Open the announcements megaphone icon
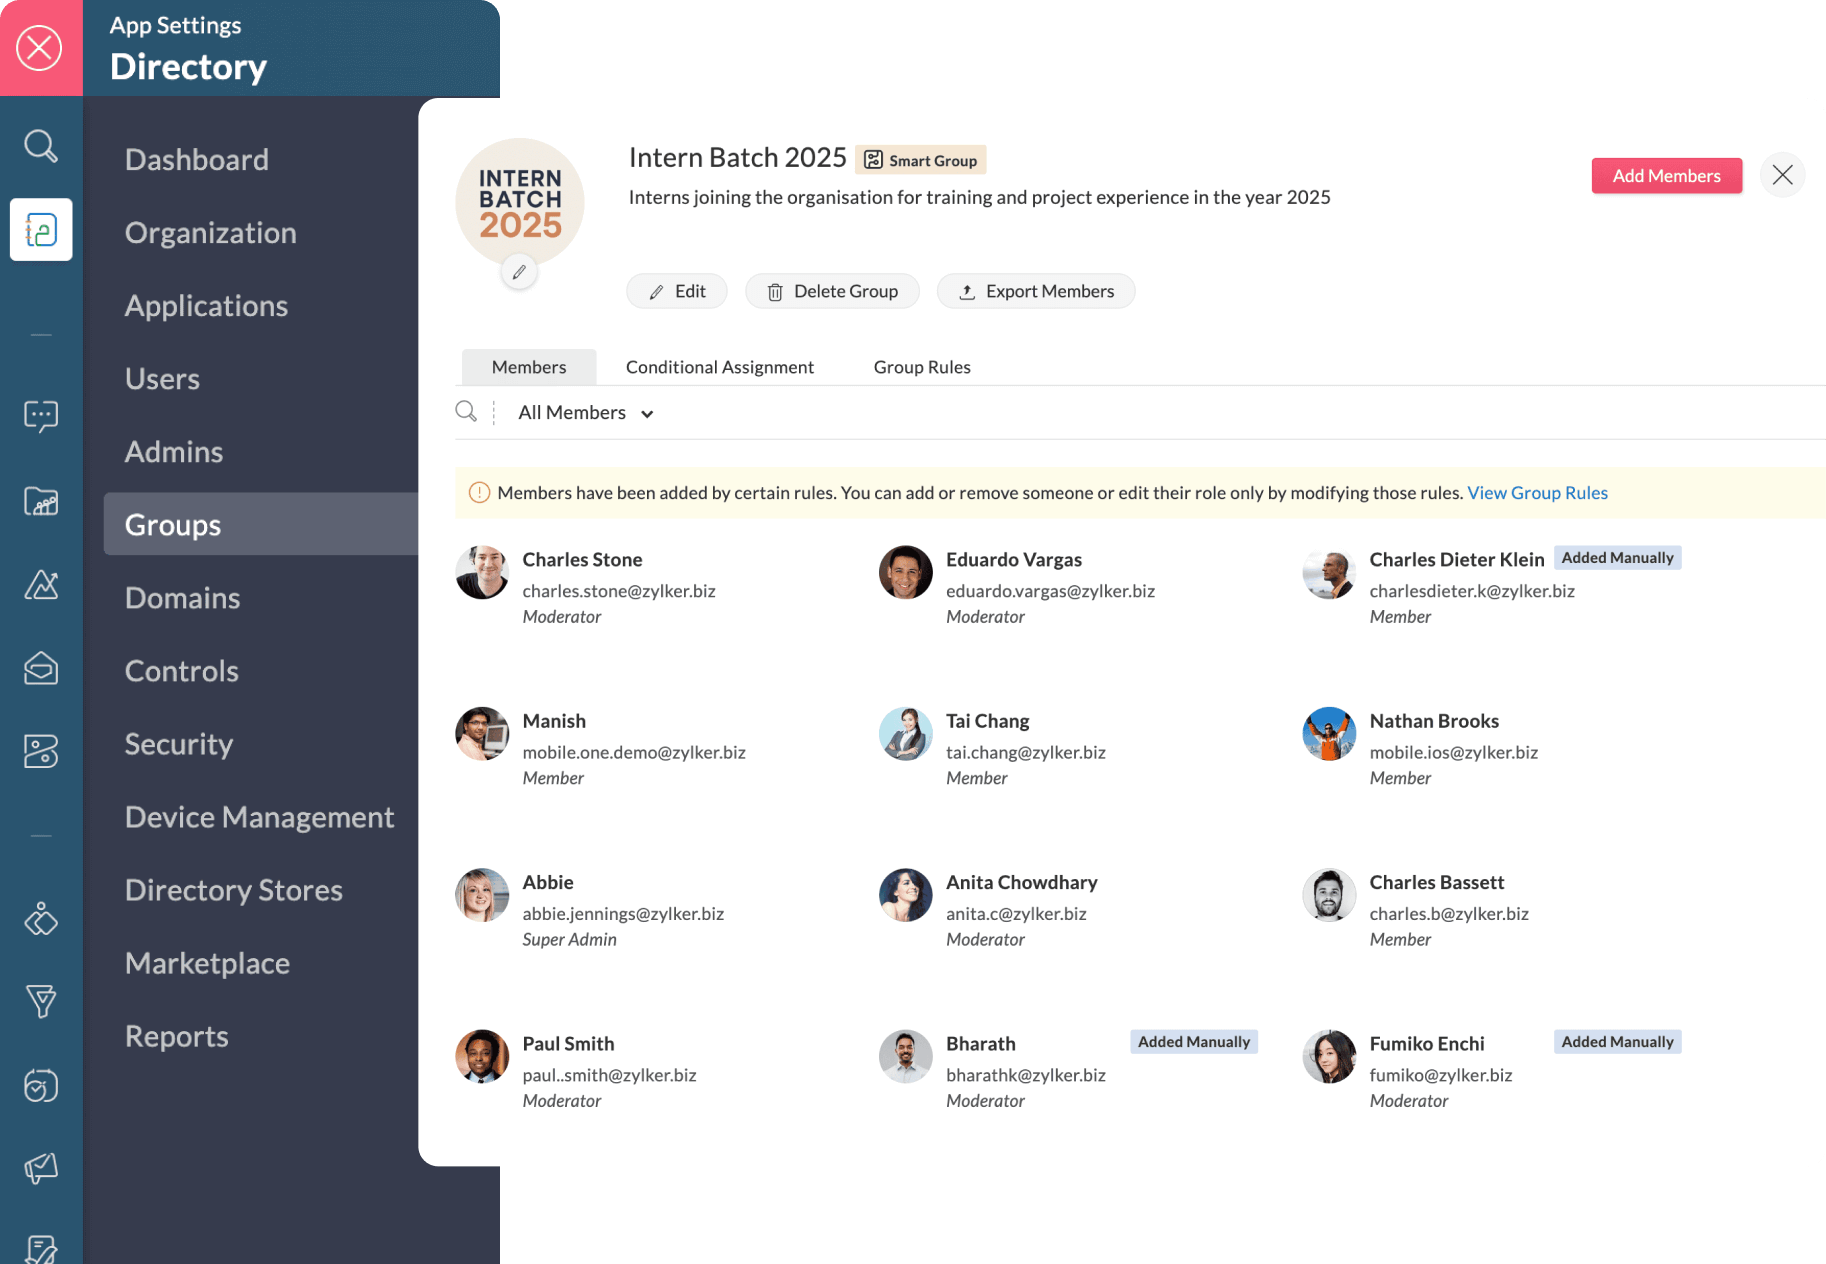 [41, 1168]
